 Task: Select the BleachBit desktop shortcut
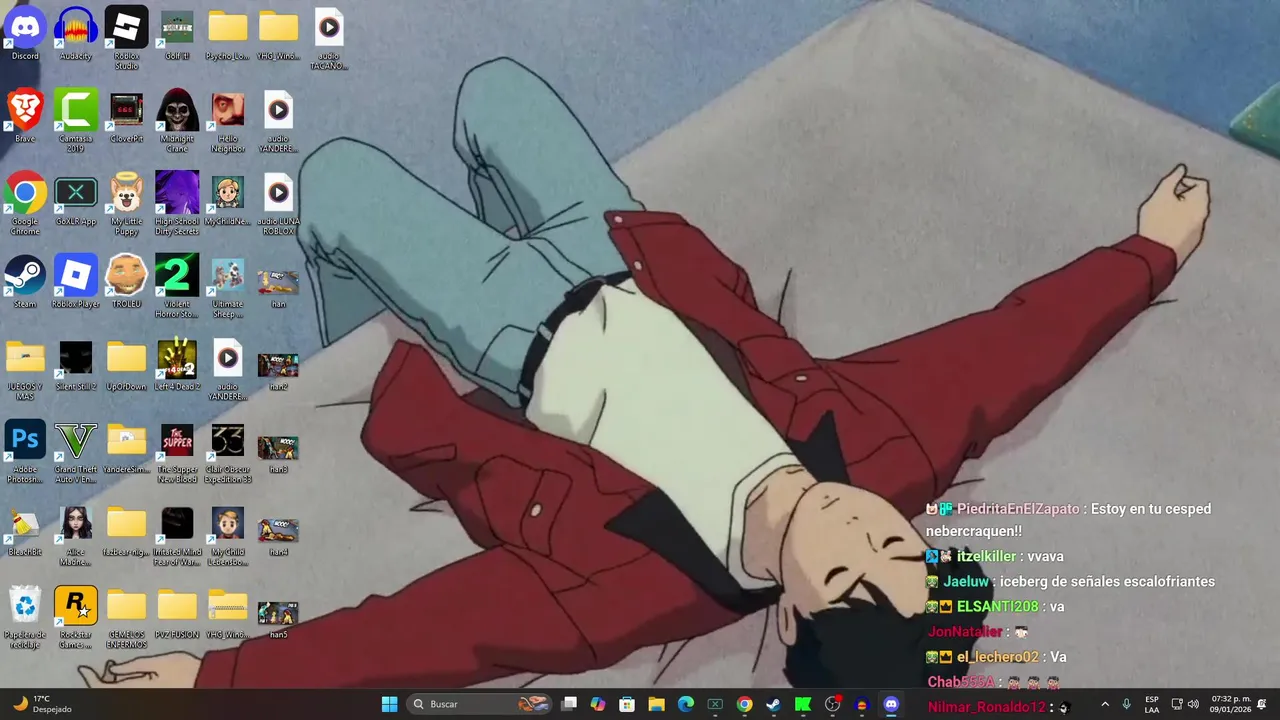[25, 529]
